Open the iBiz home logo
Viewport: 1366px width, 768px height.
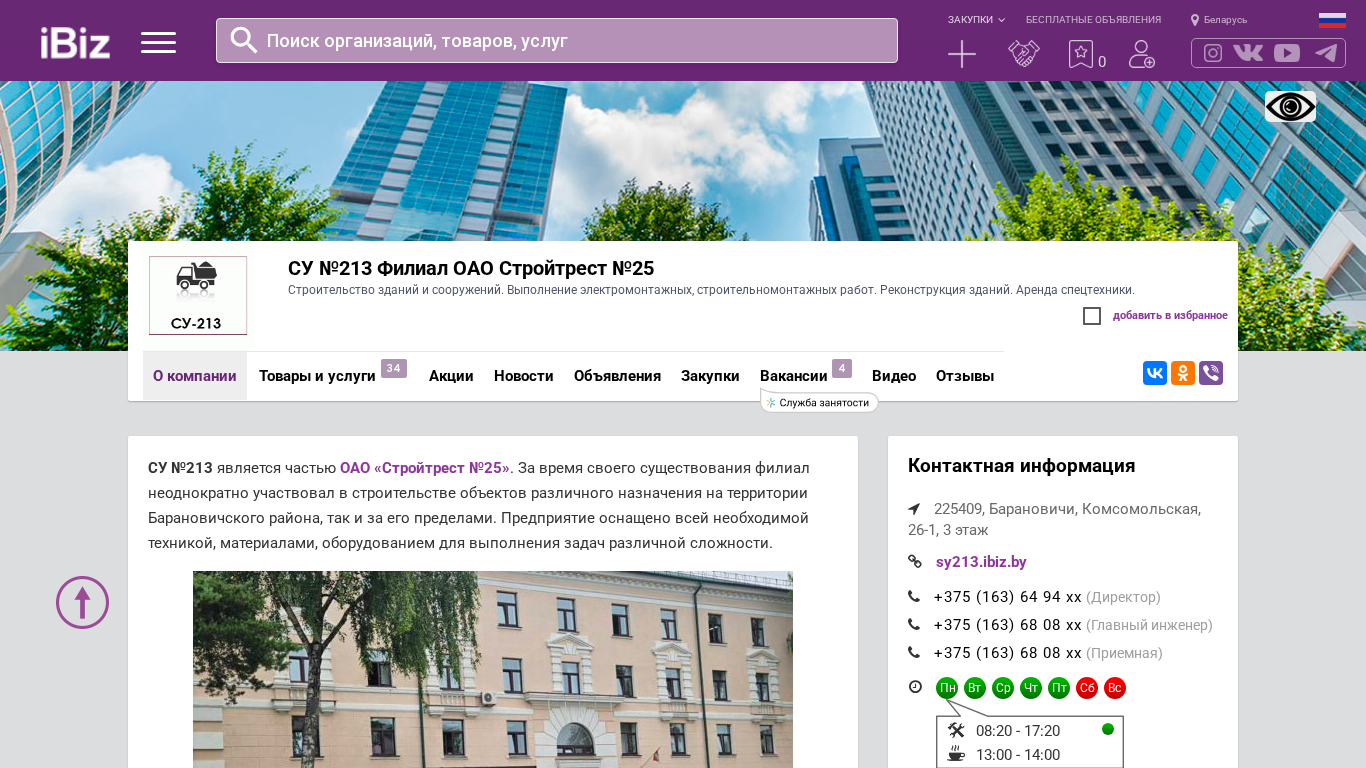point(75,42)
